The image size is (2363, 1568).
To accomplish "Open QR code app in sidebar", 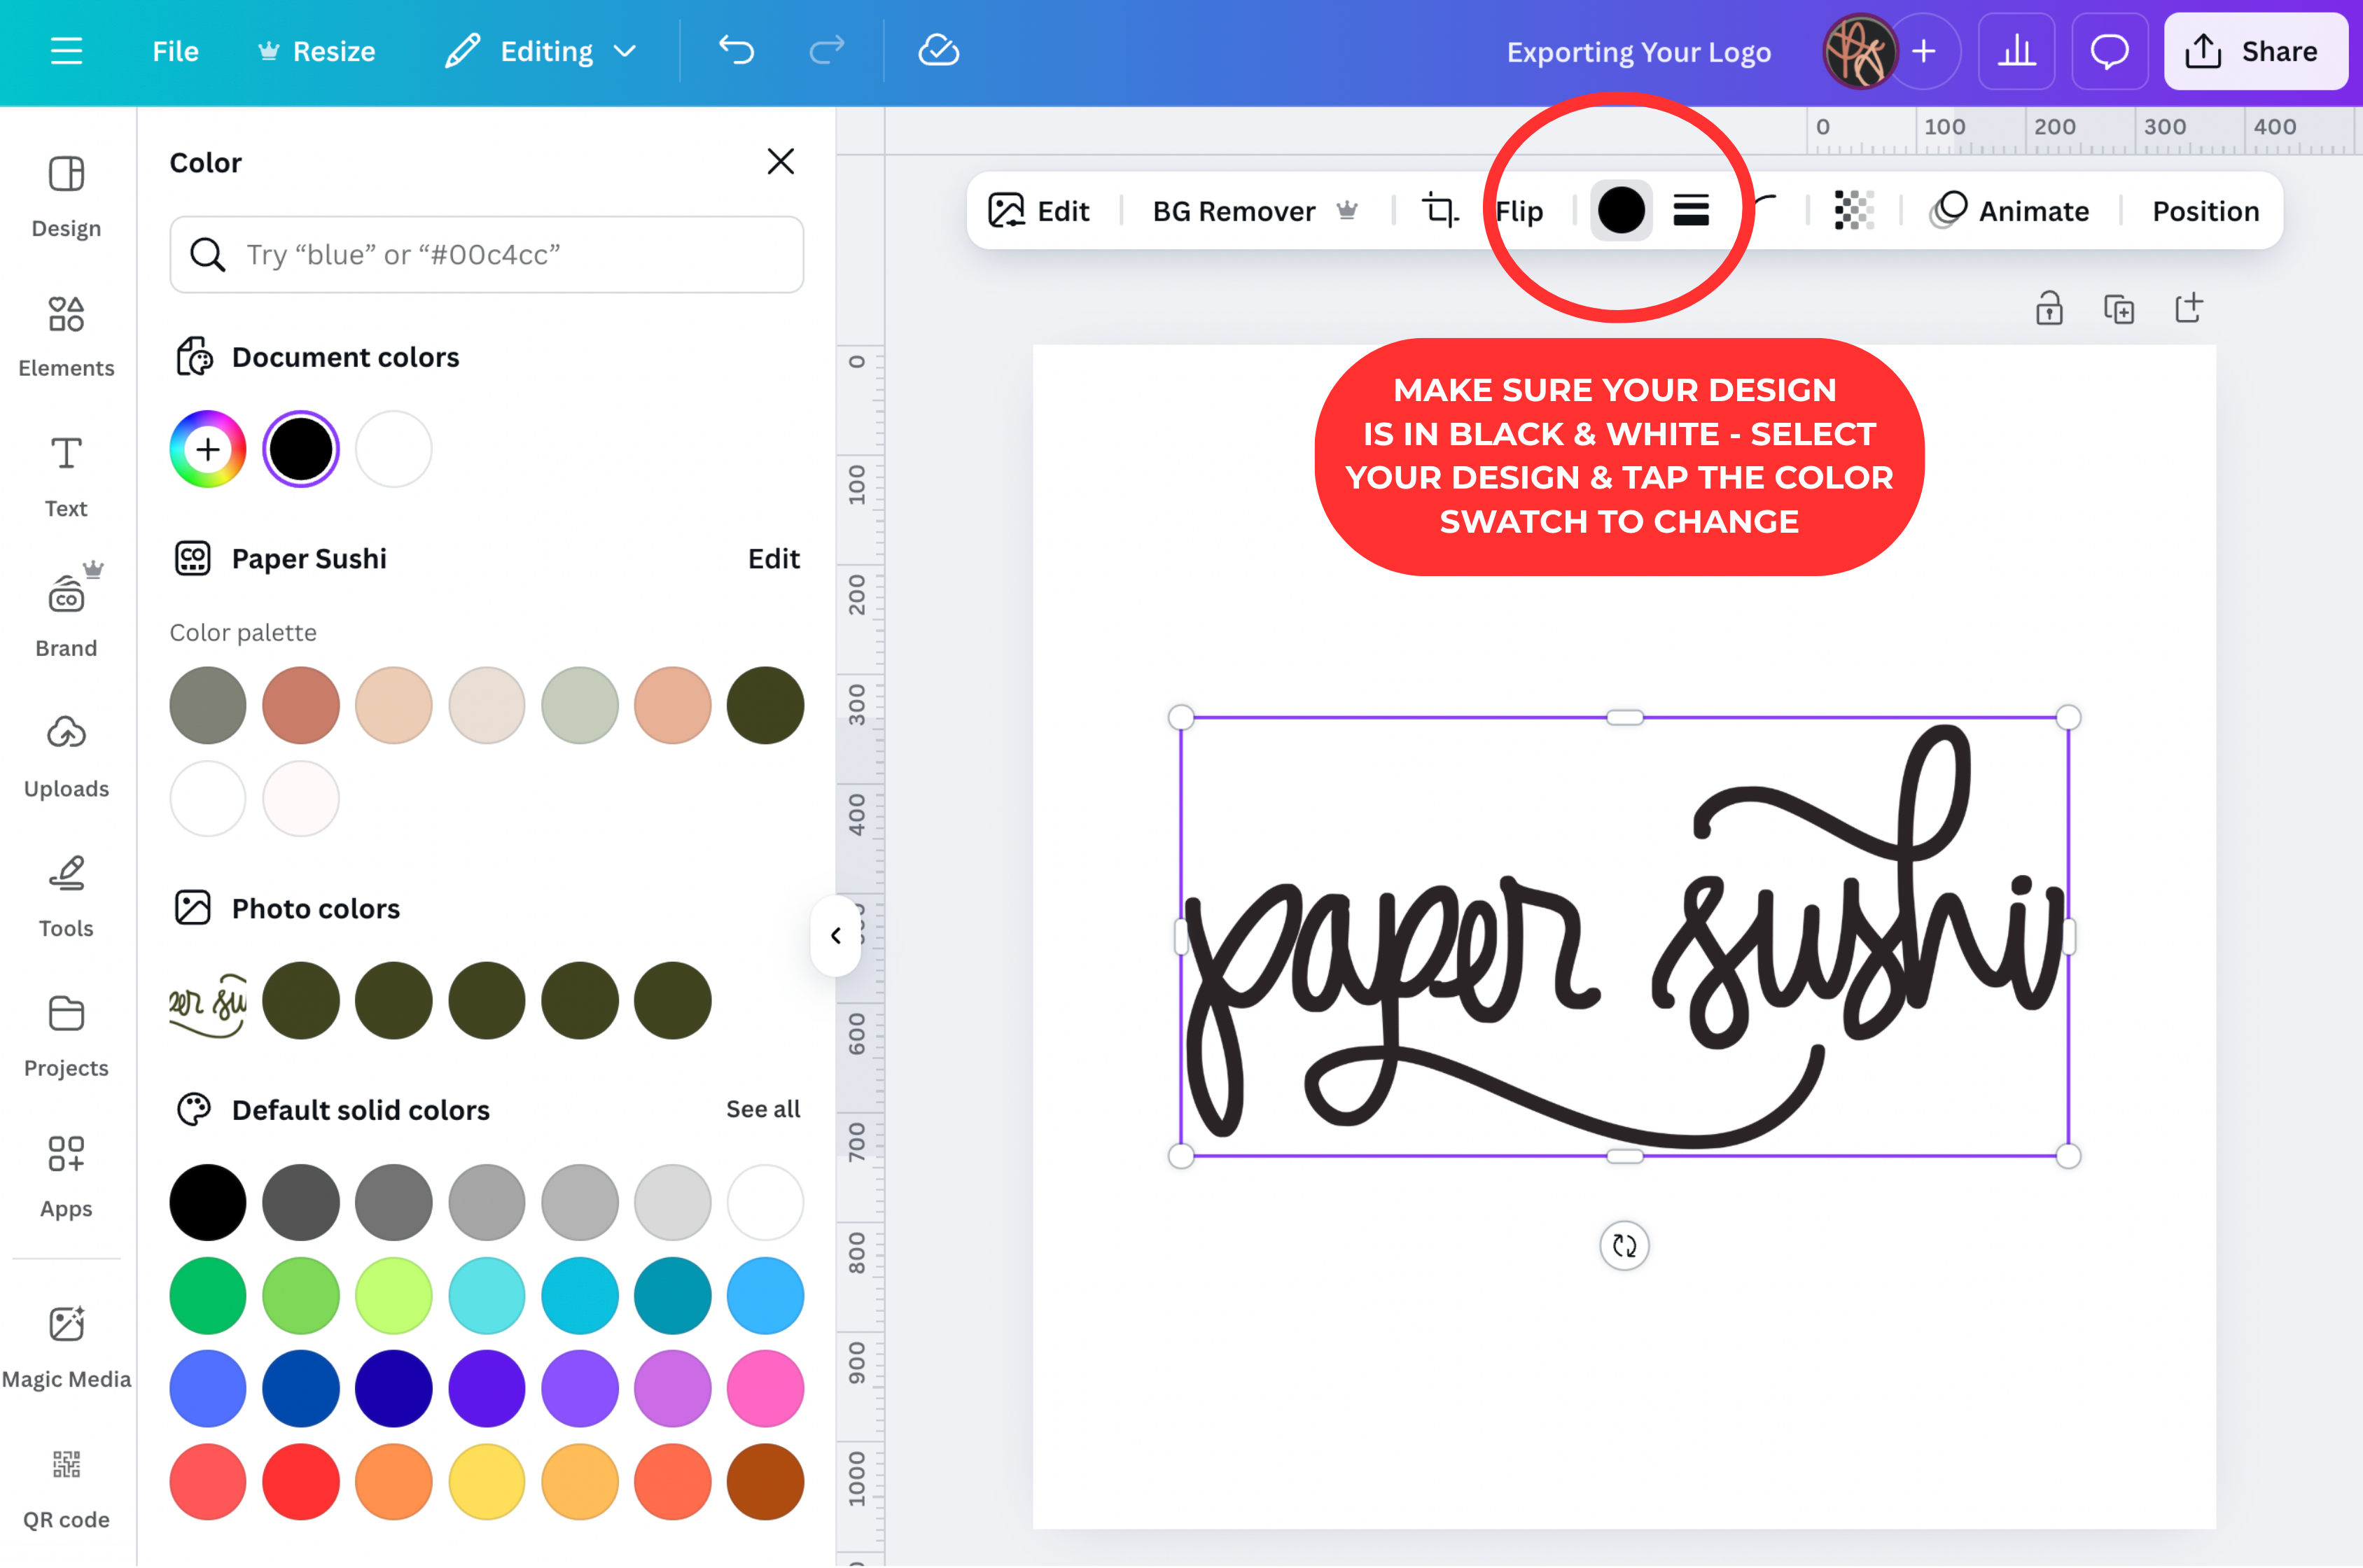I will click(66, 1489).
